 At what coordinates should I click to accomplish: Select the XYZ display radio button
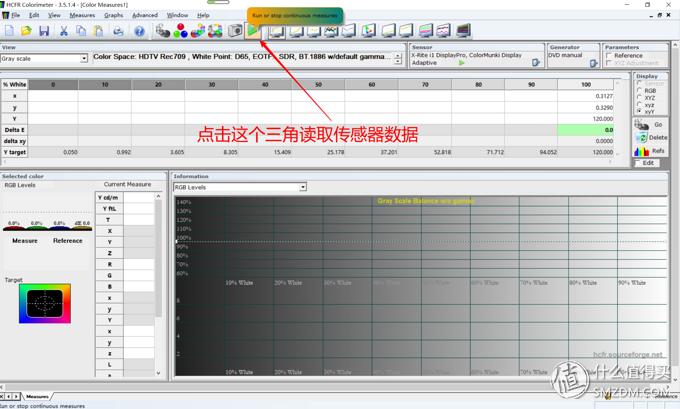(639, 98)
